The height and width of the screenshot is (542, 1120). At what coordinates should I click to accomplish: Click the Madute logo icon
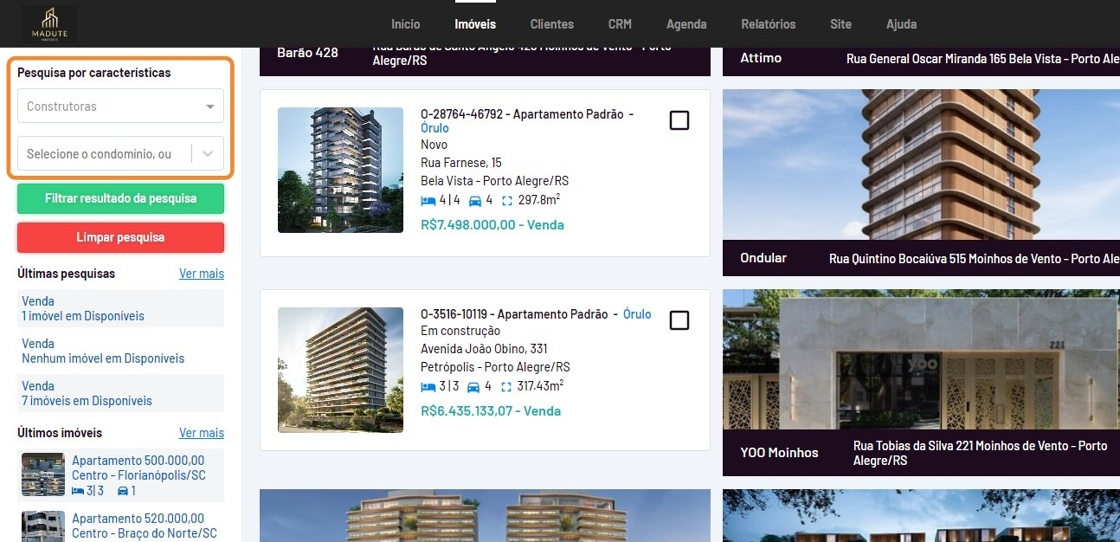point(48,23)
